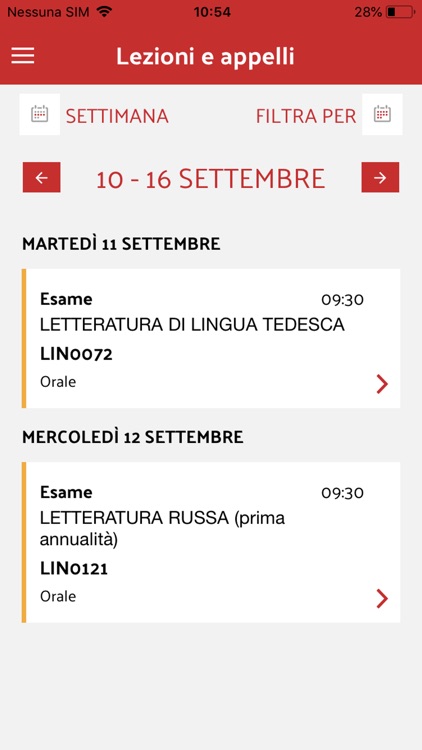The image size is (422, 750).
Task: Open the FILTRA PER filter
Action: coord(306,116)
